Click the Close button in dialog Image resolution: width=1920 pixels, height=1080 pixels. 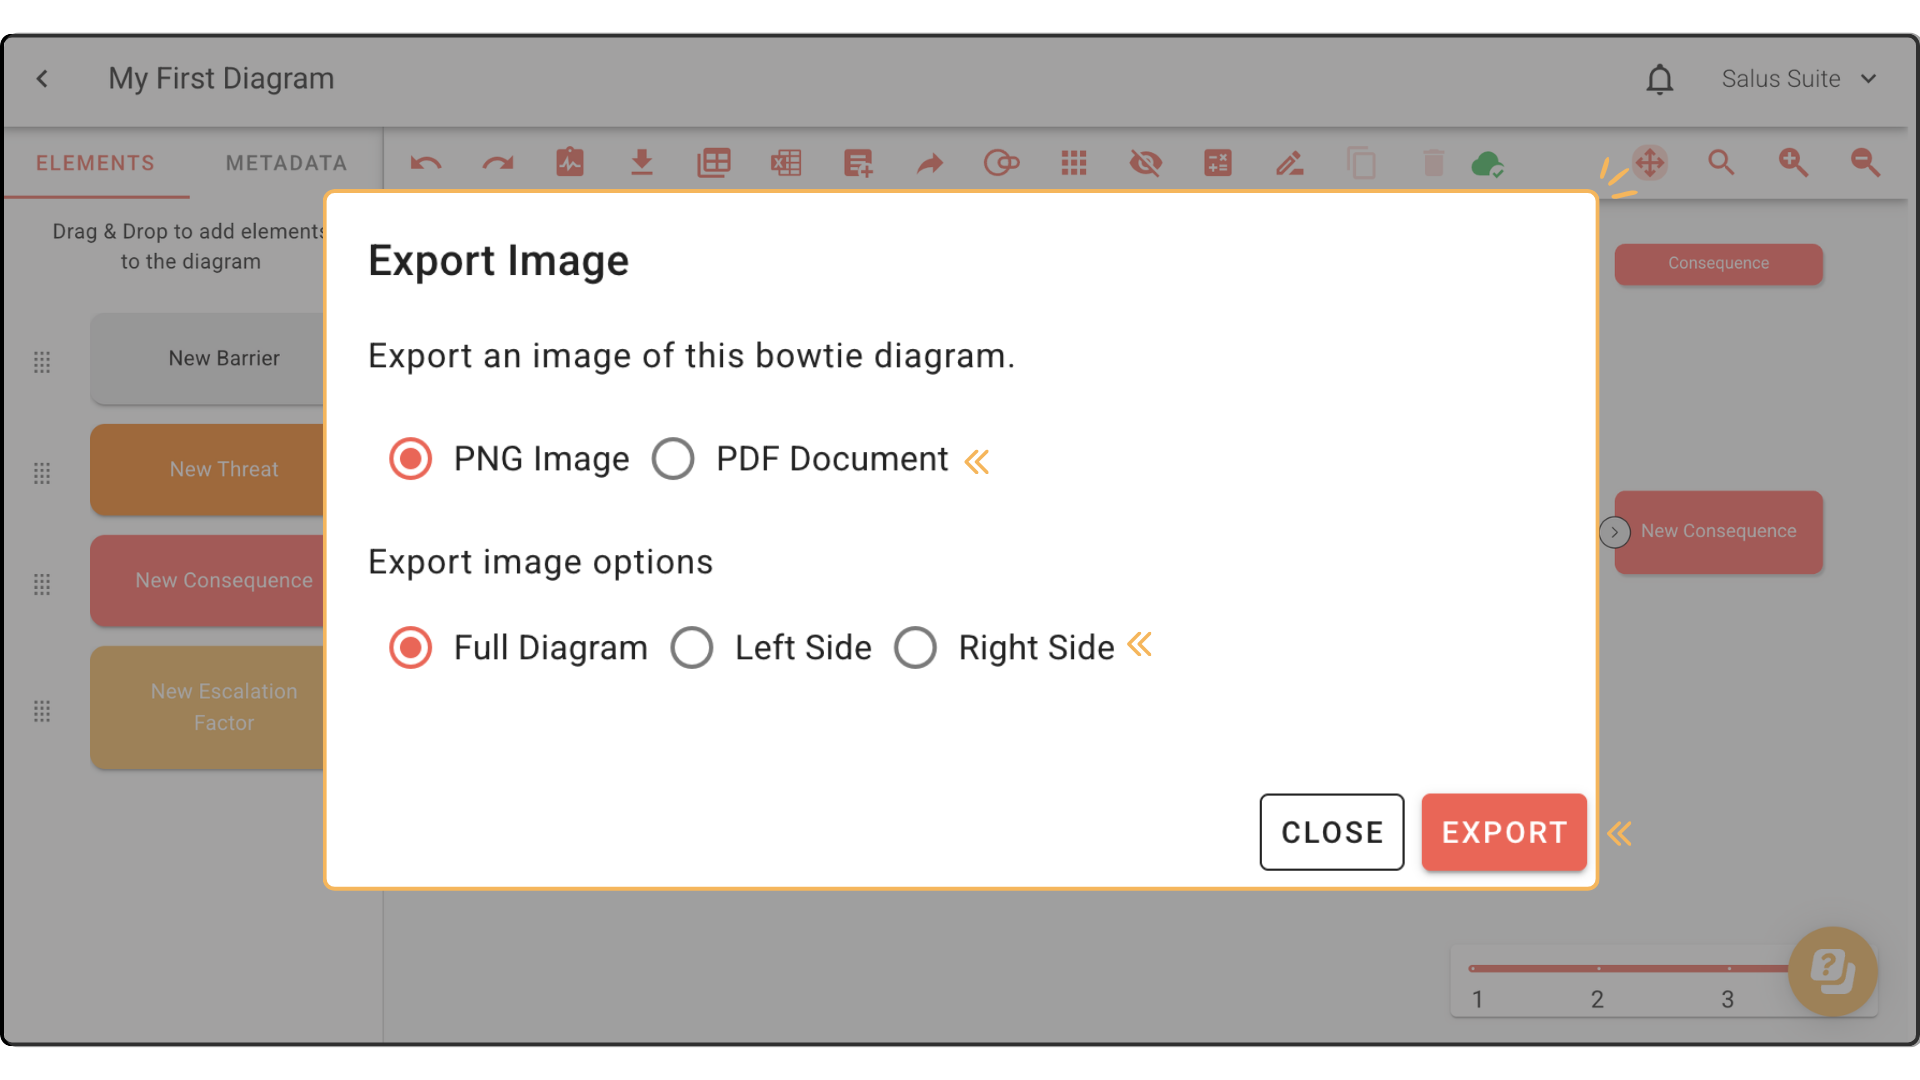1332,832
